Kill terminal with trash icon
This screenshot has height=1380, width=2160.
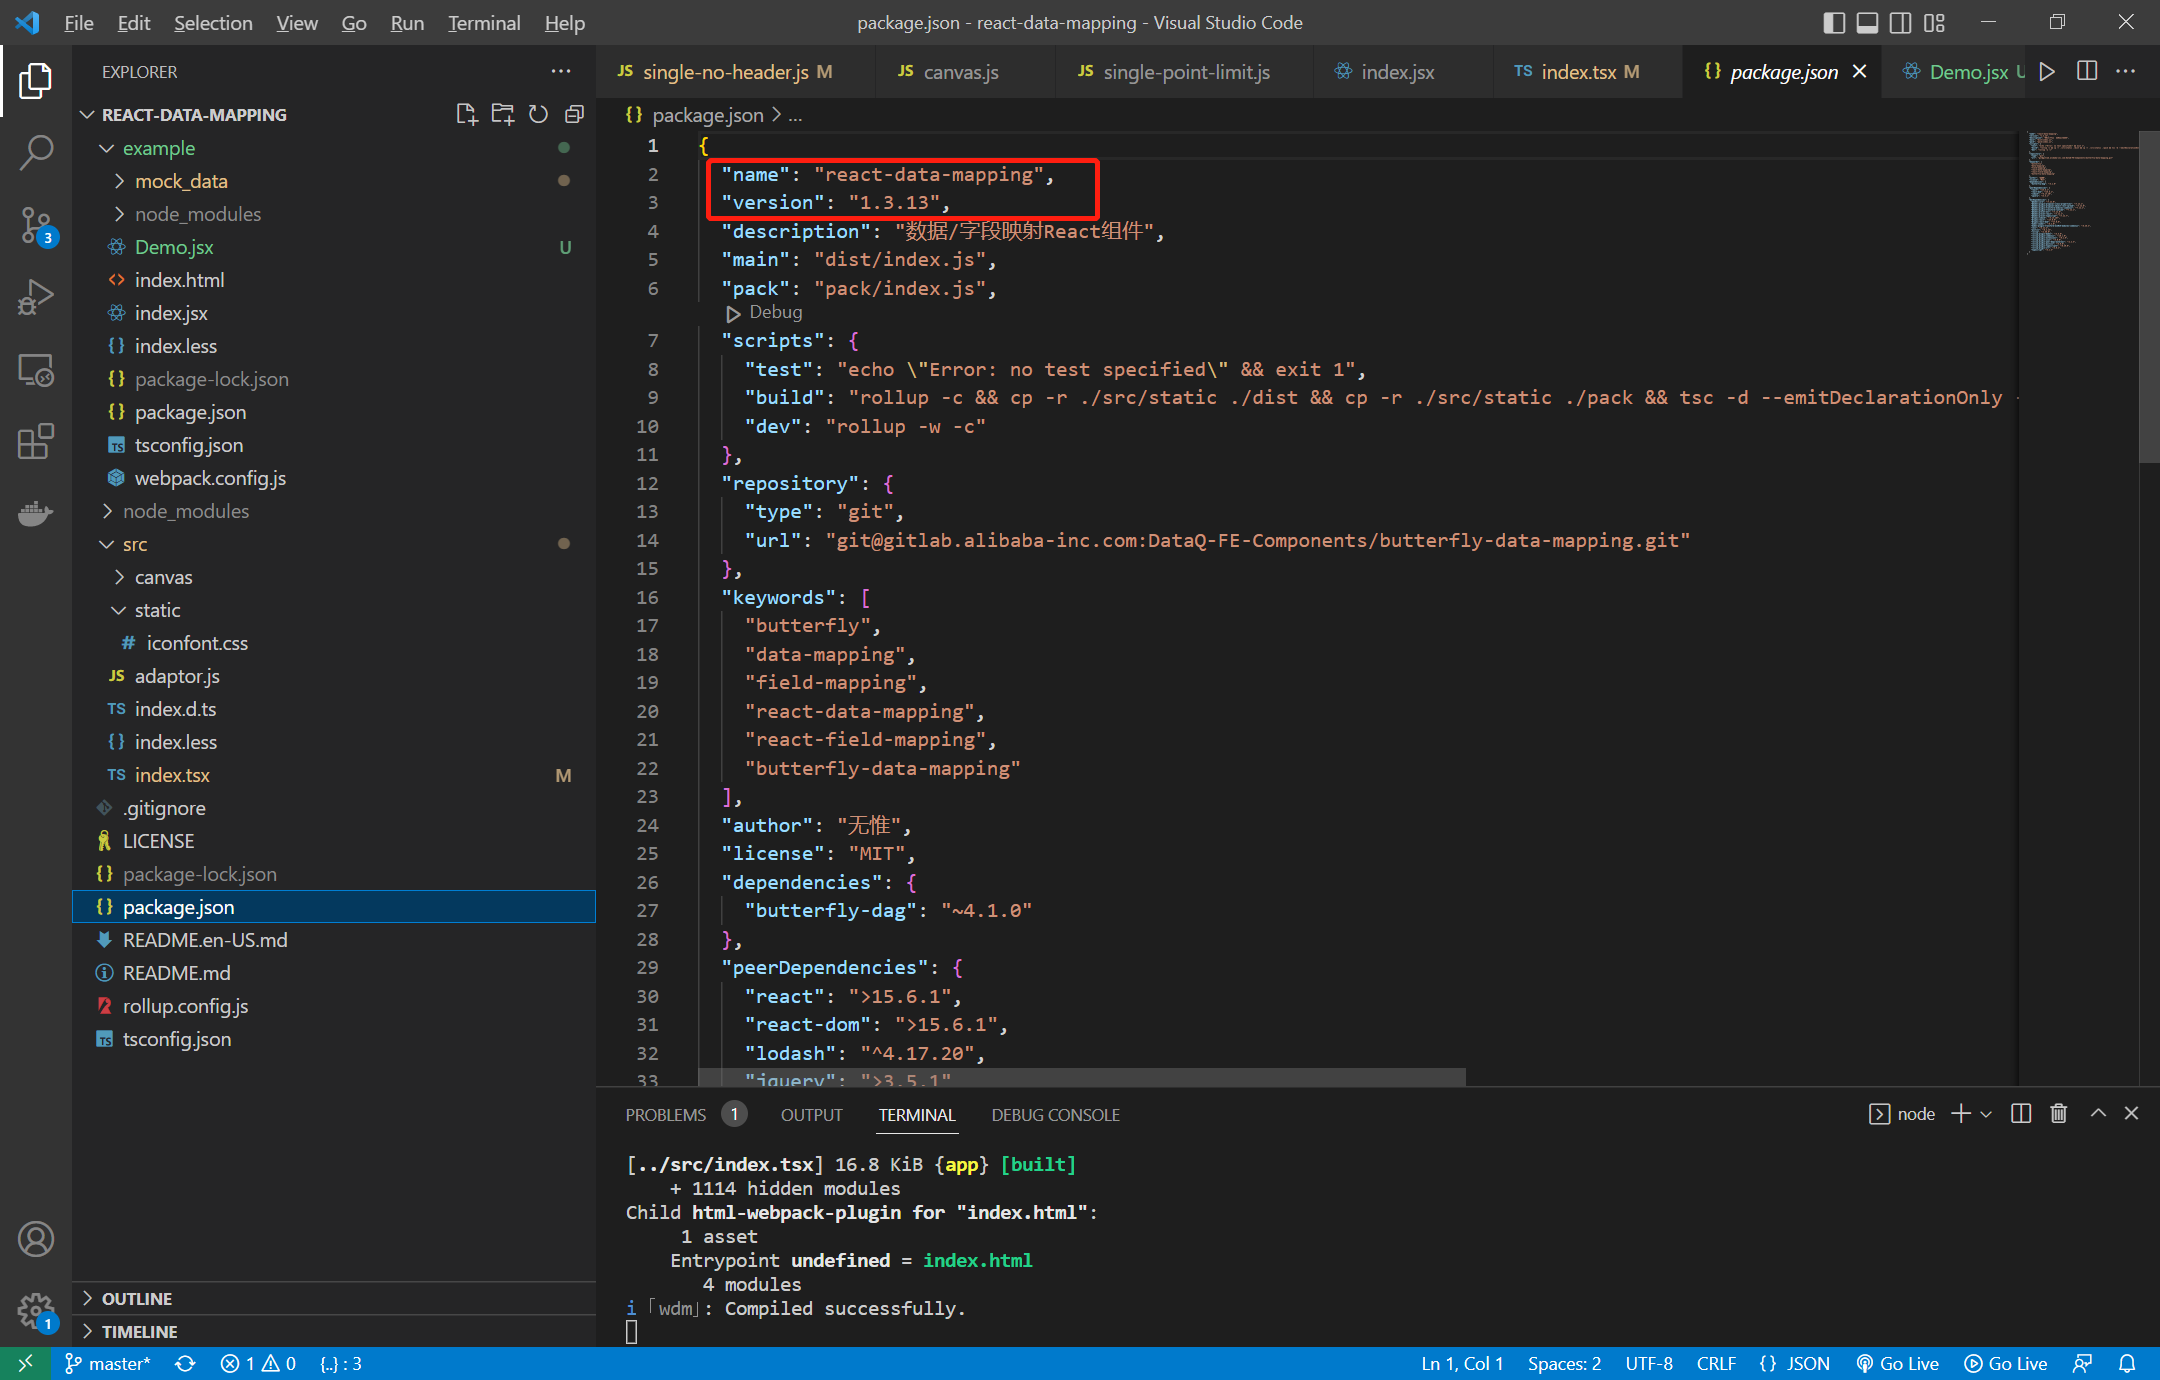coord(2058,1114)
